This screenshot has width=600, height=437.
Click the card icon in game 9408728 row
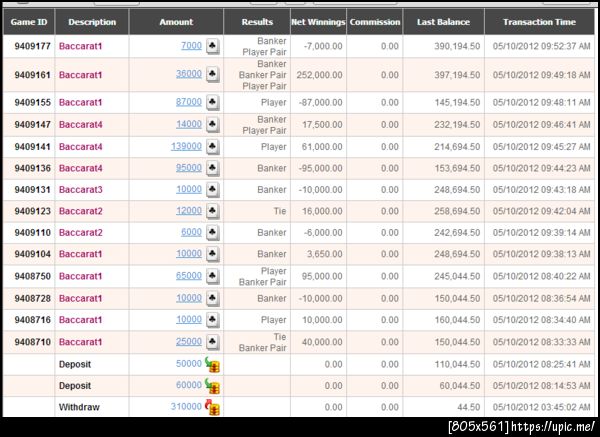213,298
